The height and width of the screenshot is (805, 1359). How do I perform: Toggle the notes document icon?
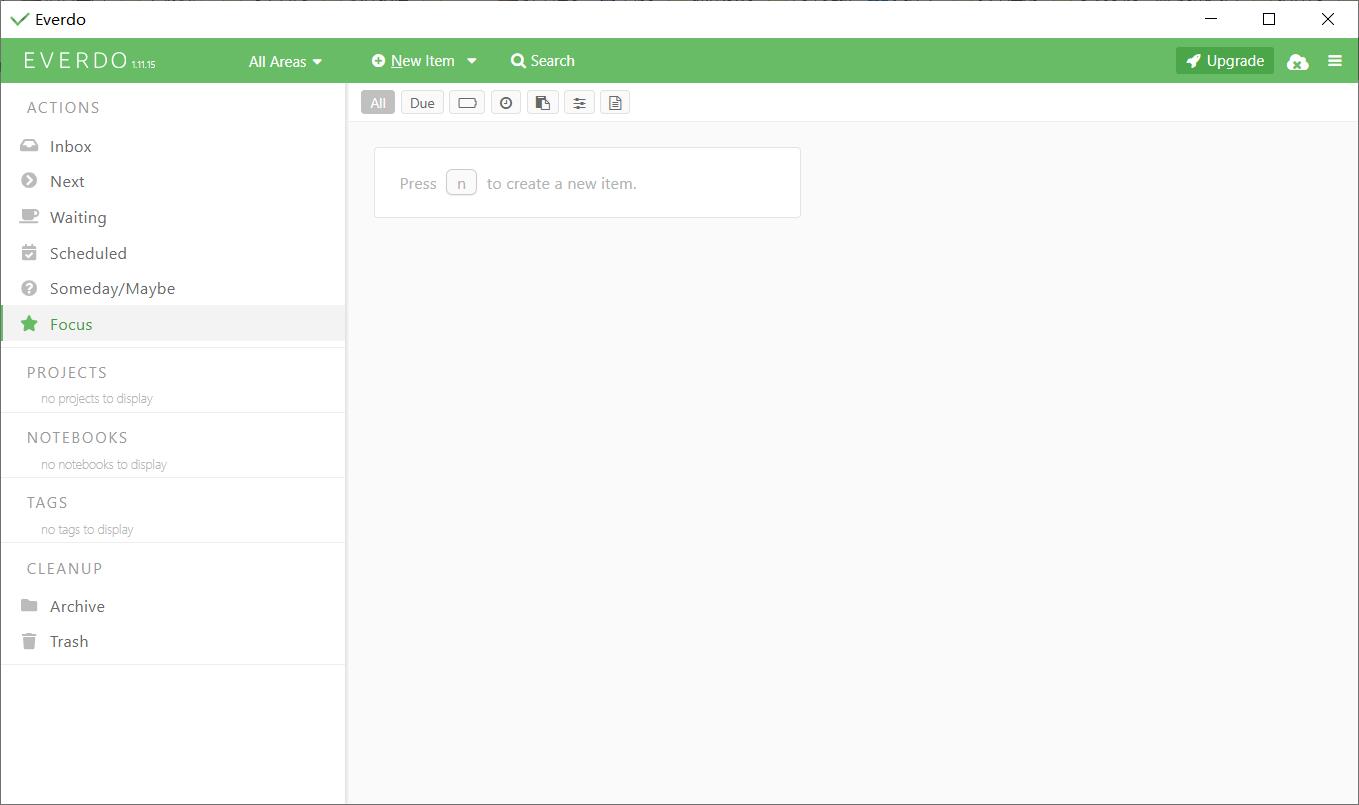click(615, 103)
